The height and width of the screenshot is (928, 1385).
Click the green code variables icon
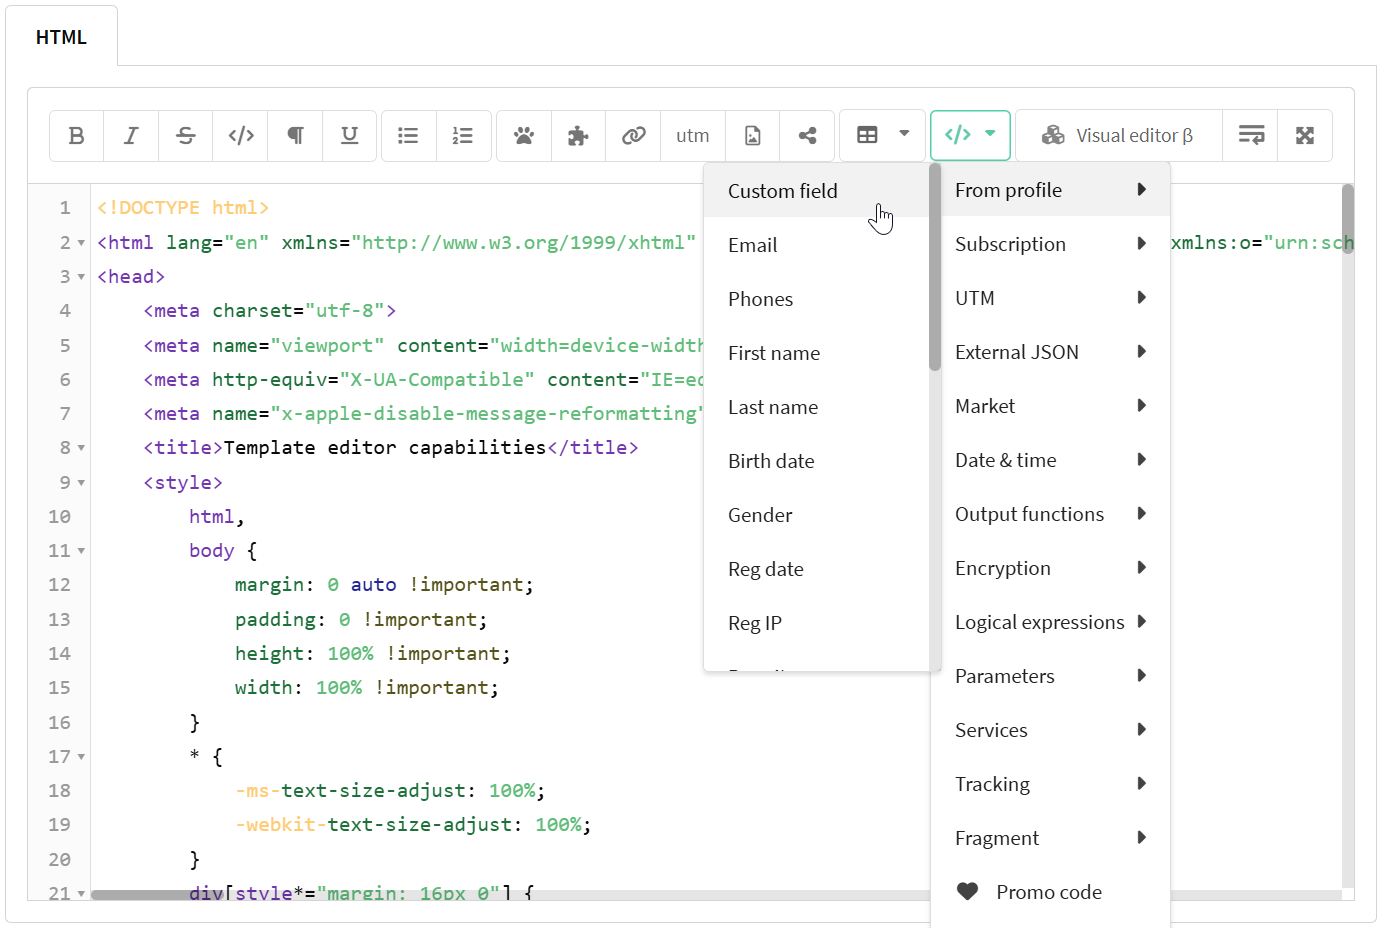click(957, 134)
